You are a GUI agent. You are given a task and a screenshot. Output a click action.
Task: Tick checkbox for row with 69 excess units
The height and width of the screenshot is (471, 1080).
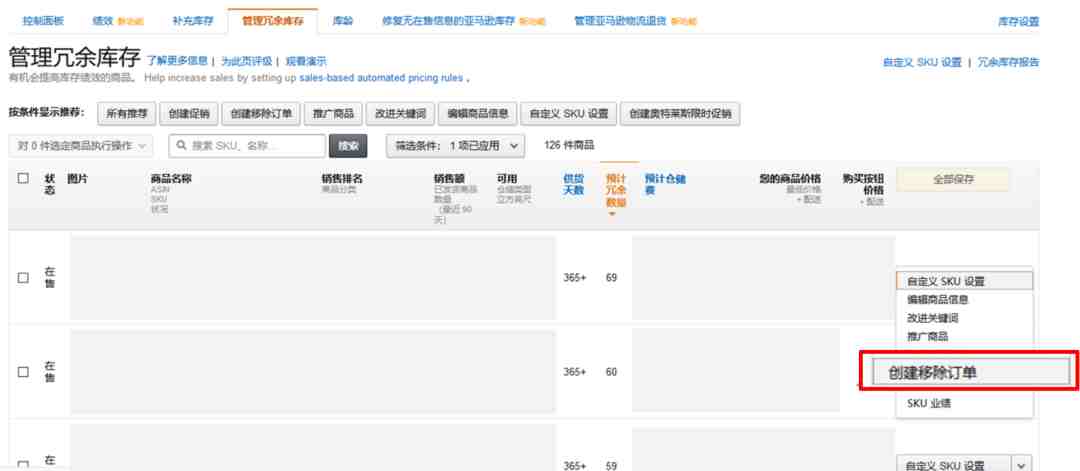point(23,278)
